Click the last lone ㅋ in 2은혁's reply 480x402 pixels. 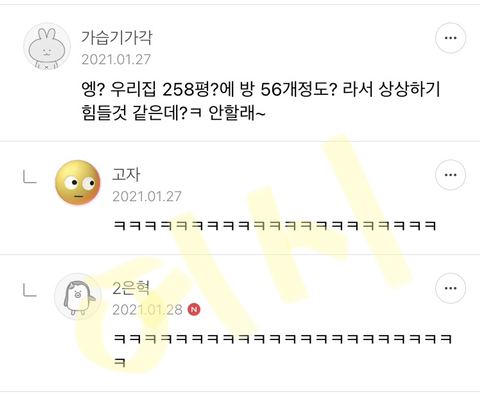[120, 362]
